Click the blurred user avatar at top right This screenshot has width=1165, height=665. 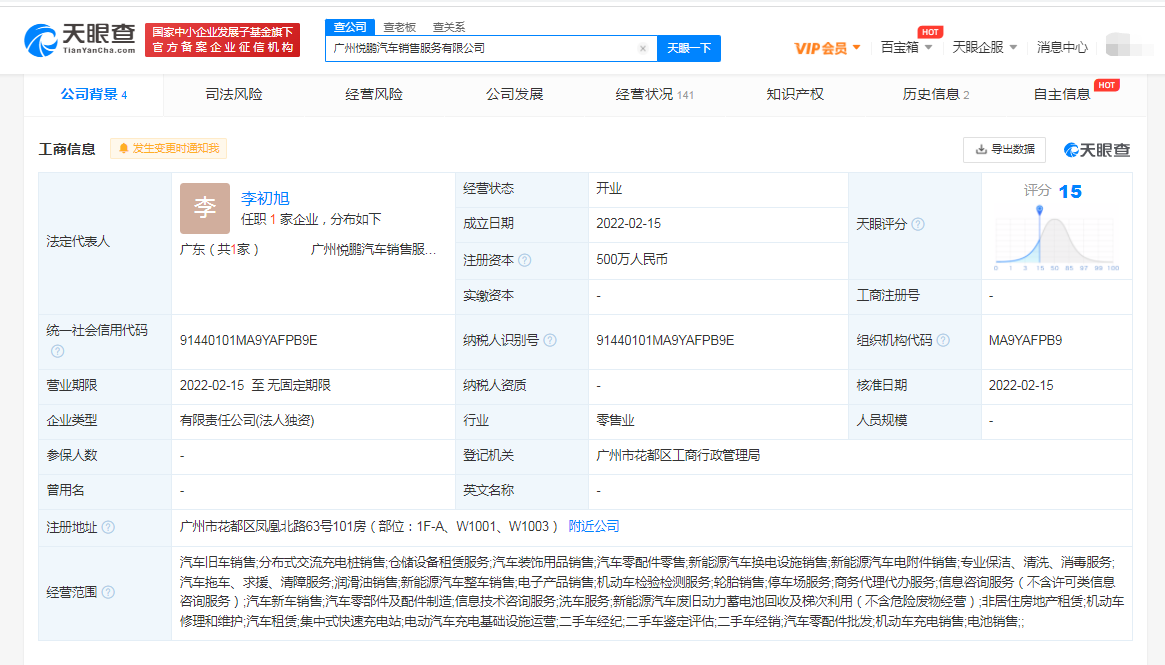(x=1128, y=45)
